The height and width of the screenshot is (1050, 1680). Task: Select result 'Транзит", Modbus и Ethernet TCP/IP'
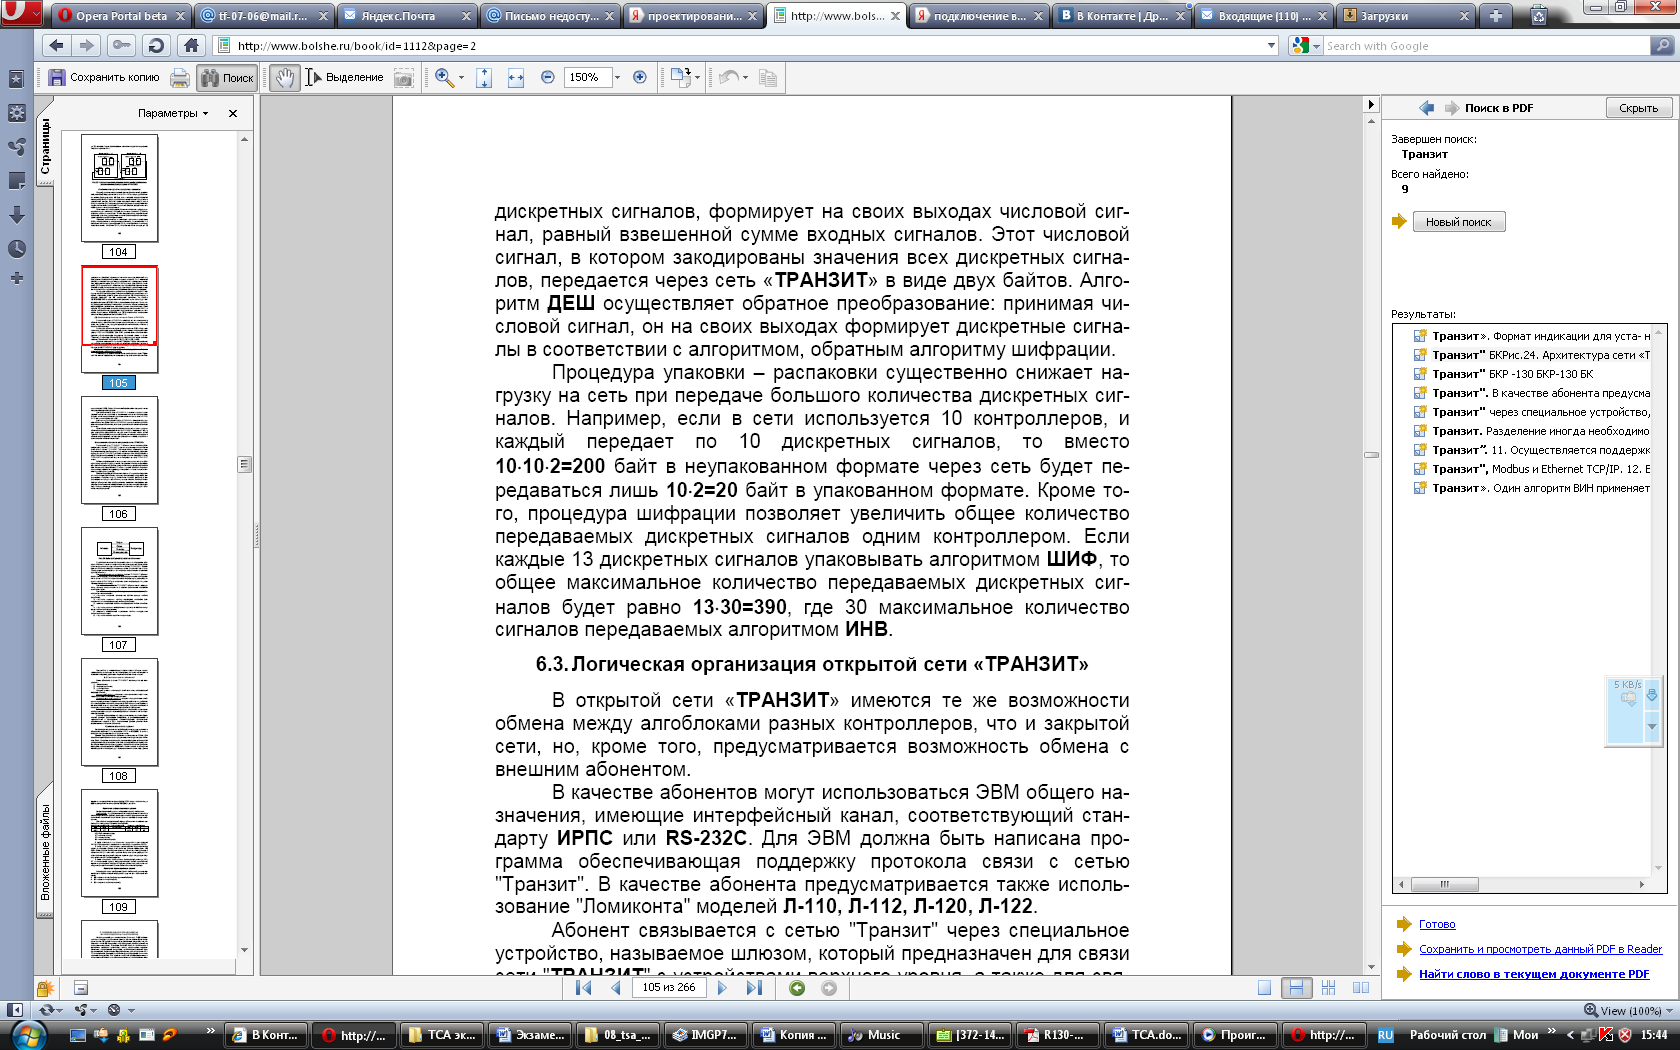click(x=1532, y=469)
